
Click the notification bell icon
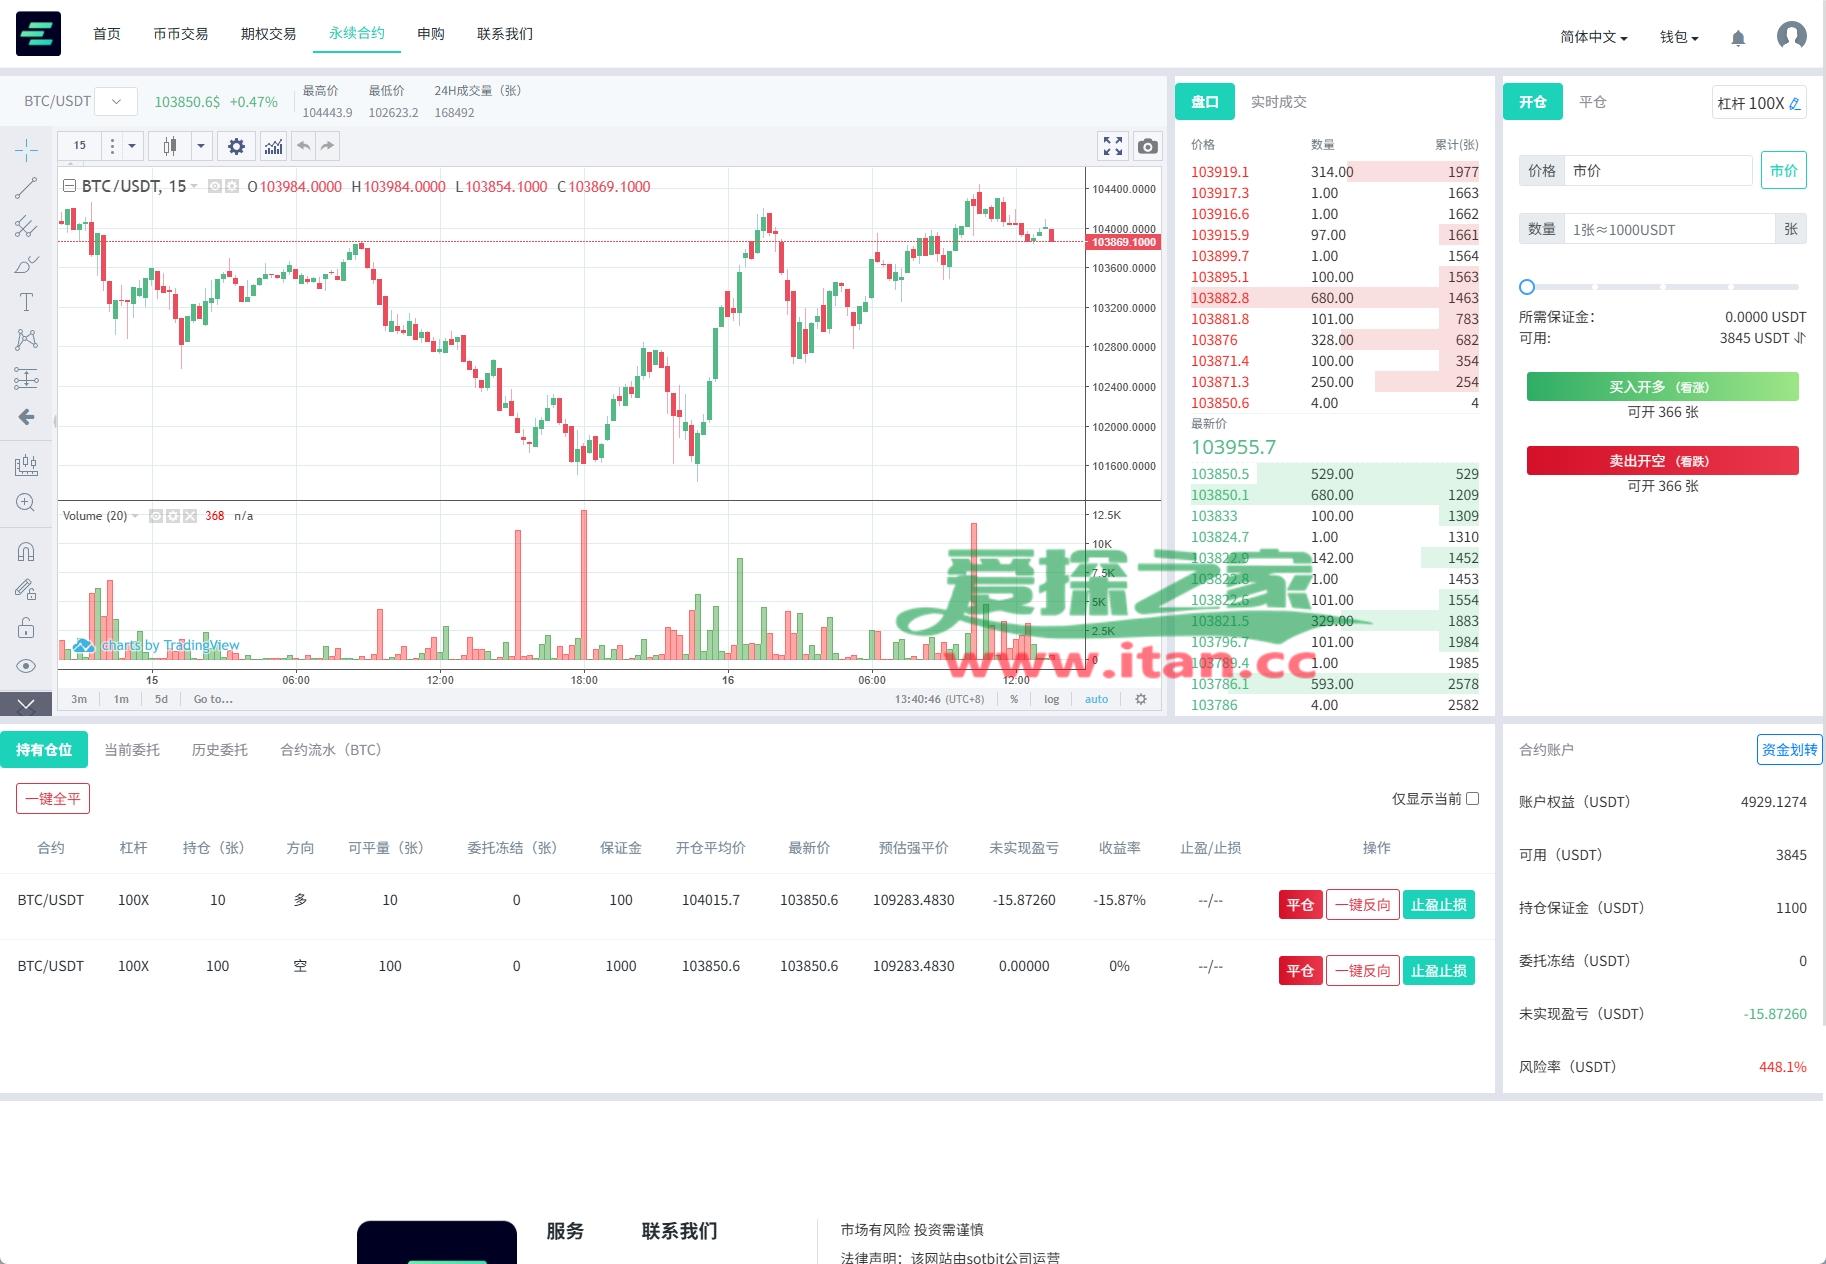coord(1738,38)
